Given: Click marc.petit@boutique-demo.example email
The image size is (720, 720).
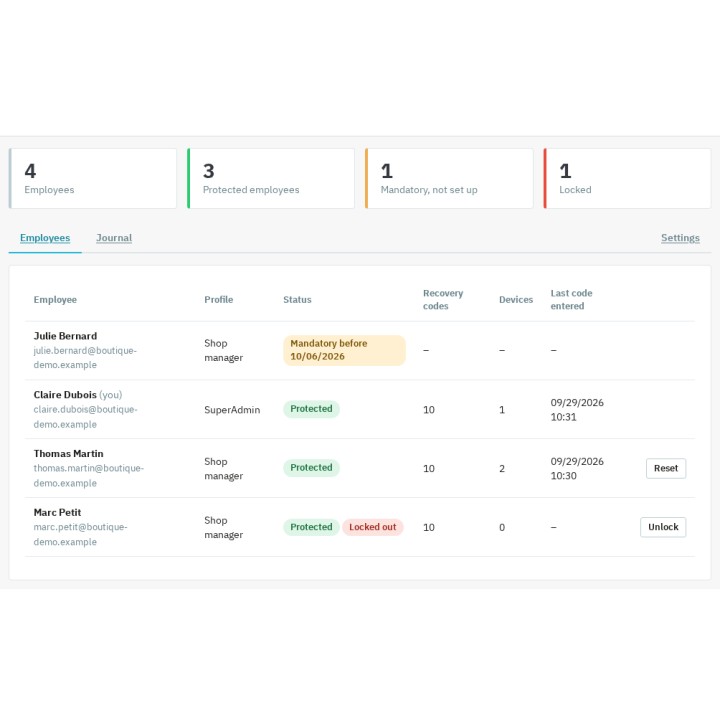Looking at the screenshot, I should click(x=80, y=534).
